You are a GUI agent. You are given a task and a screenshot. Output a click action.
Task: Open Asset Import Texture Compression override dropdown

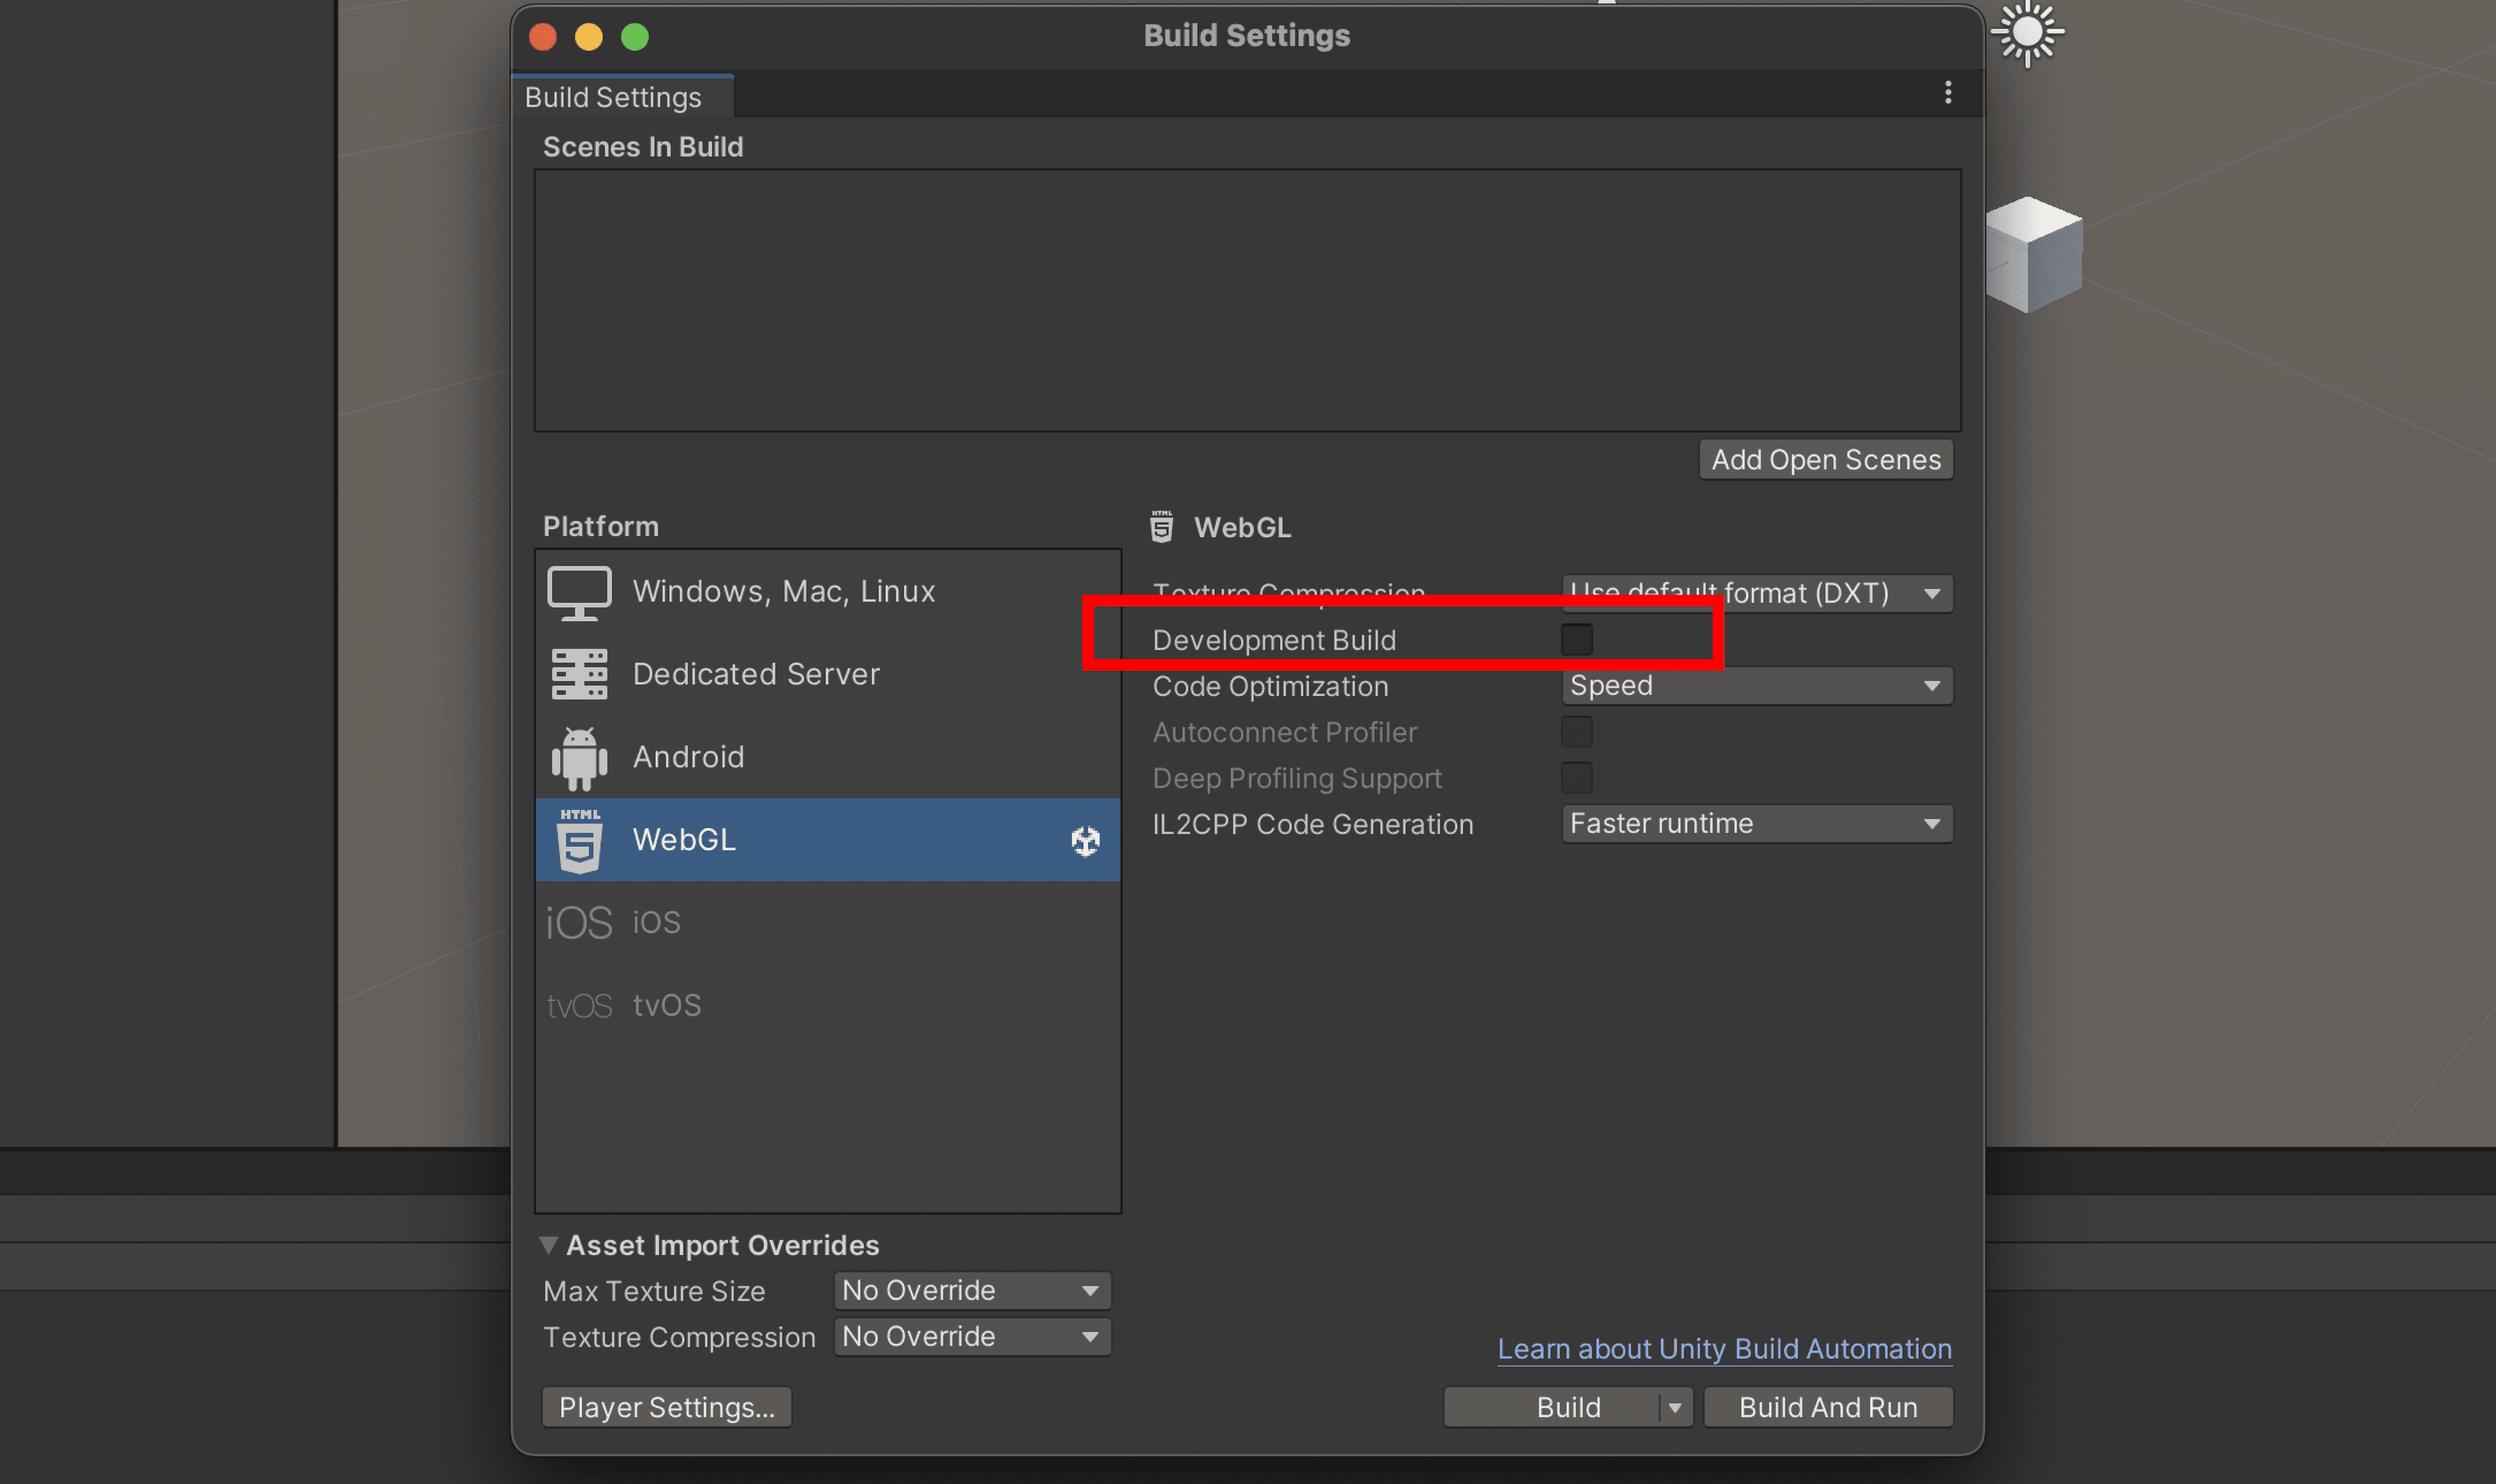click(972, 1337)
